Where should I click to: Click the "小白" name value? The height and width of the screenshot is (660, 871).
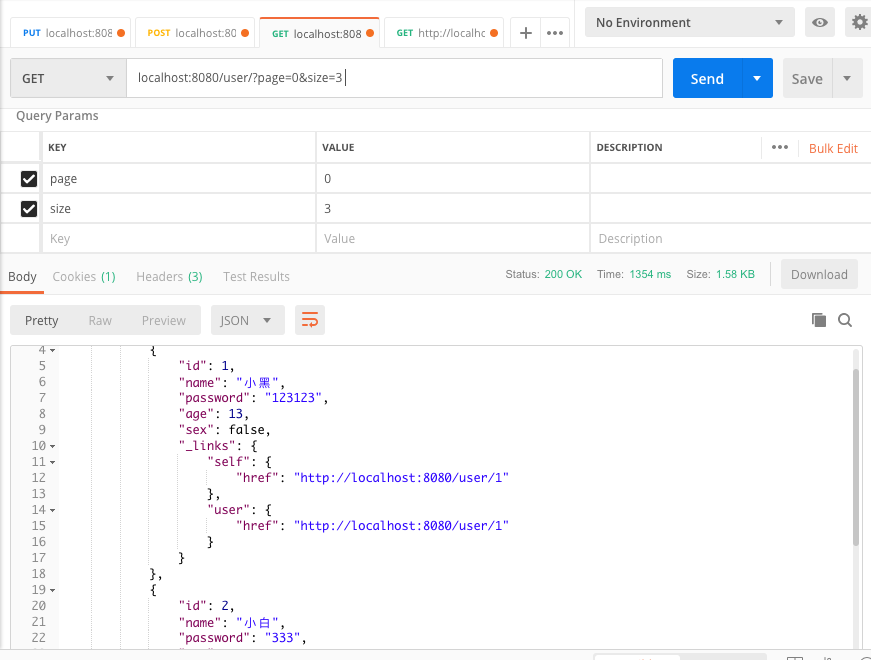pyautogui.click(x=257, y=623)
